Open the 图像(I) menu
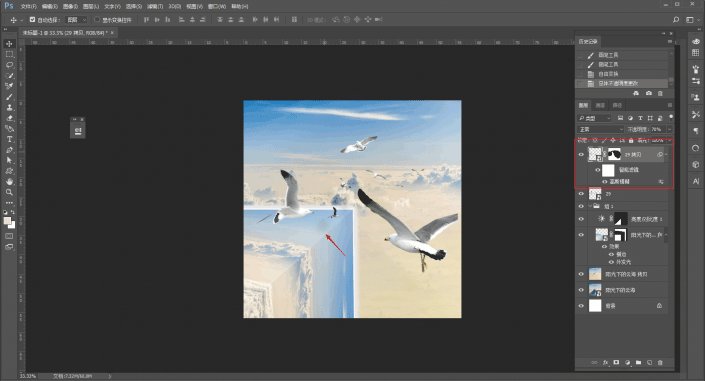The image size is (705, 381). point(70,6)
